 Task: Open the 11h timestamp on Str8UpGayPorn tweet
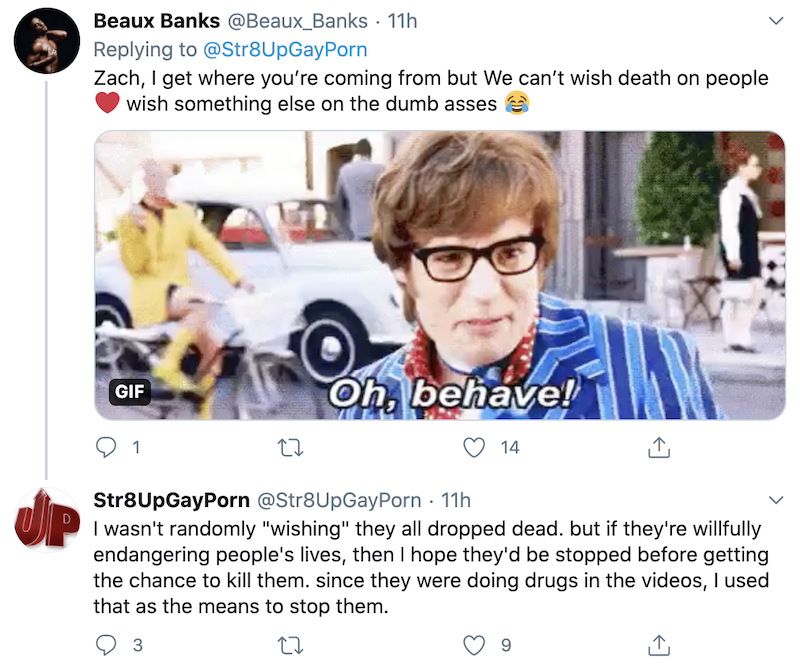(455, 500)
